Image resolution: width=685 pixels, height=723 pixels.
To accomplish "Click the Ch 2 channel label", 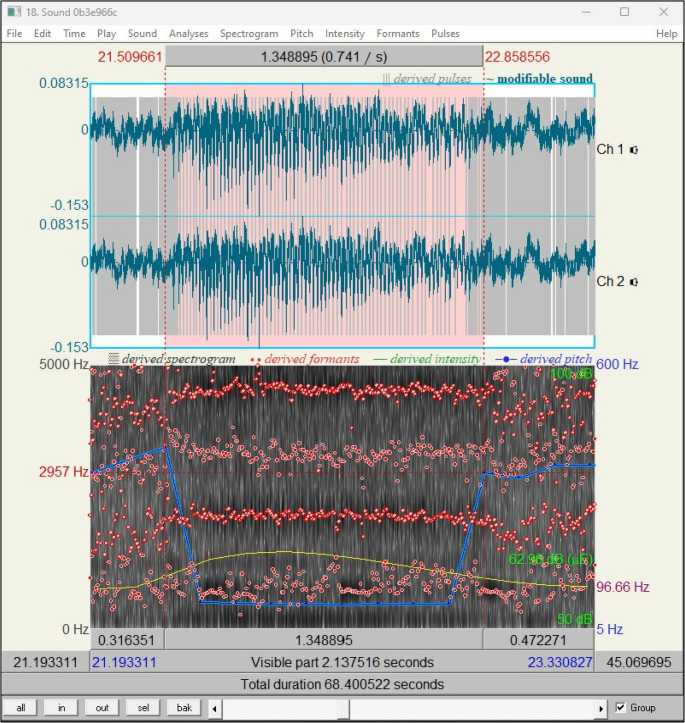I will [x=610, y=281].
